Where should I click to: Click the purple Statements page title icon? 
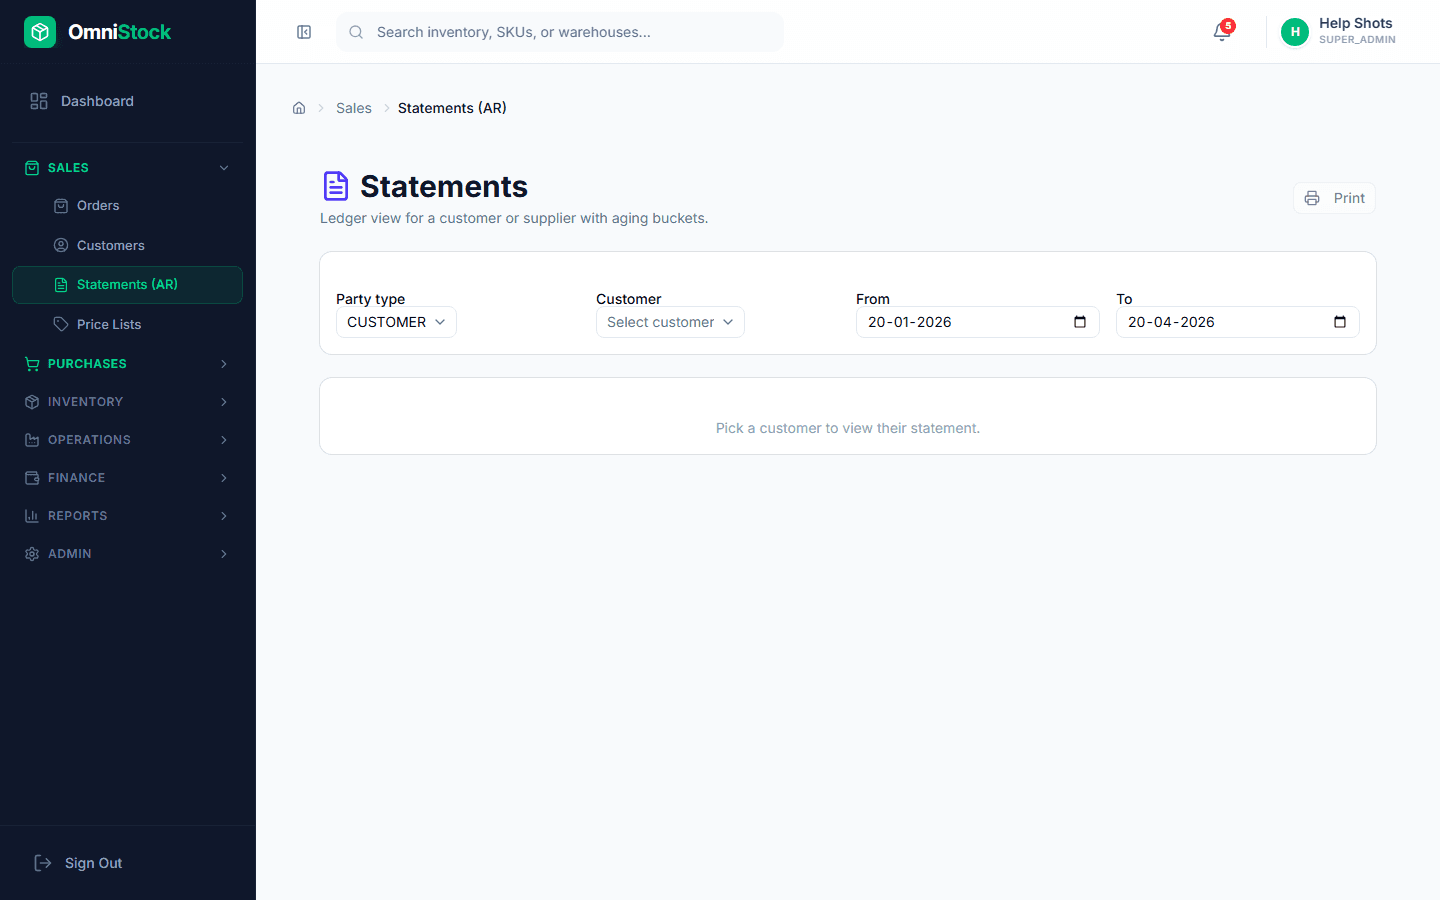coord(336,186)
